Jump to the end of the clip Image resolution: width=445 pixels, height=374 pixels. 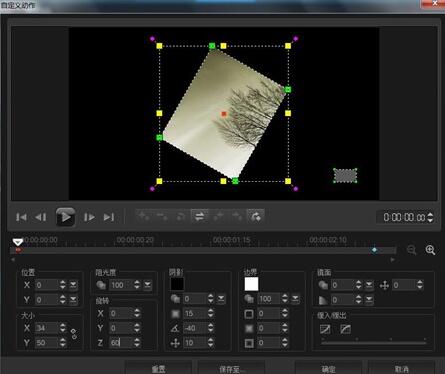[109, 217]
